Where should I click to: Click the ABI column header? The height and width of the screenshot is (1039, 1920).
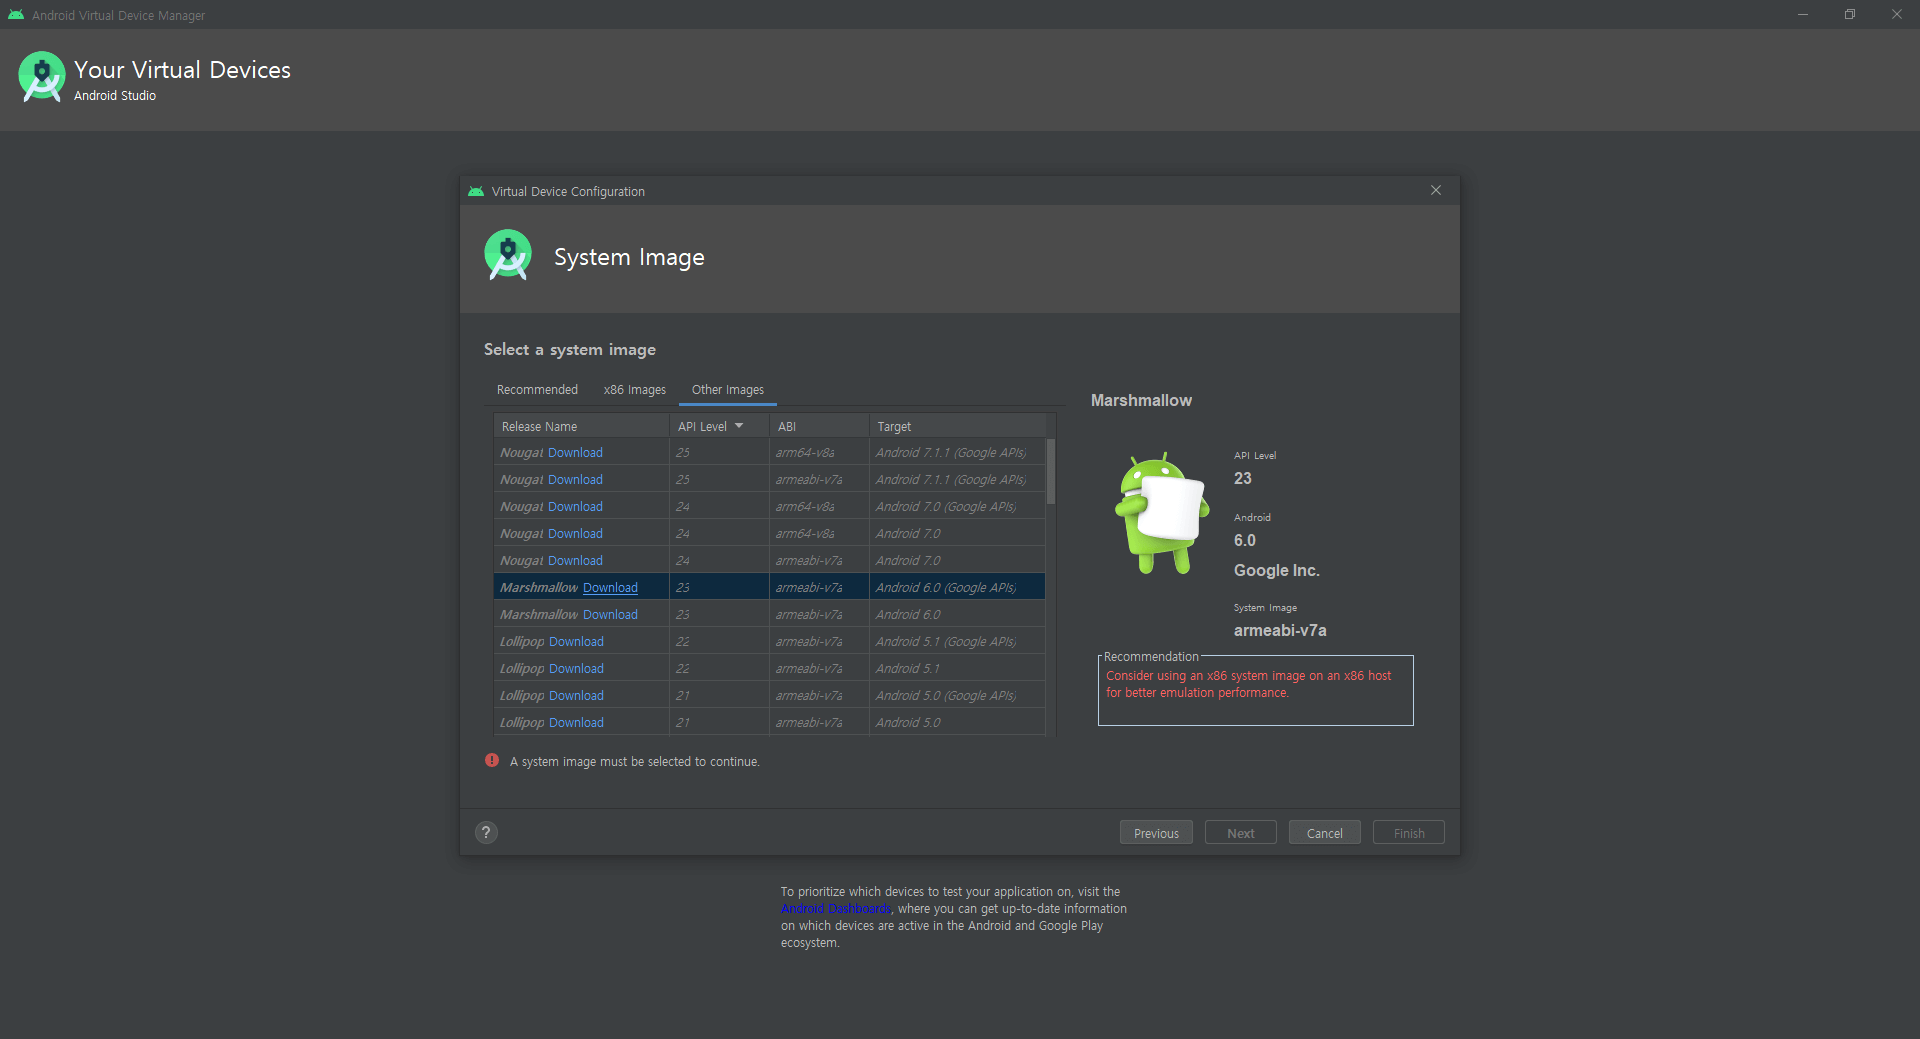pyautogui.click(x=819, y=426)
